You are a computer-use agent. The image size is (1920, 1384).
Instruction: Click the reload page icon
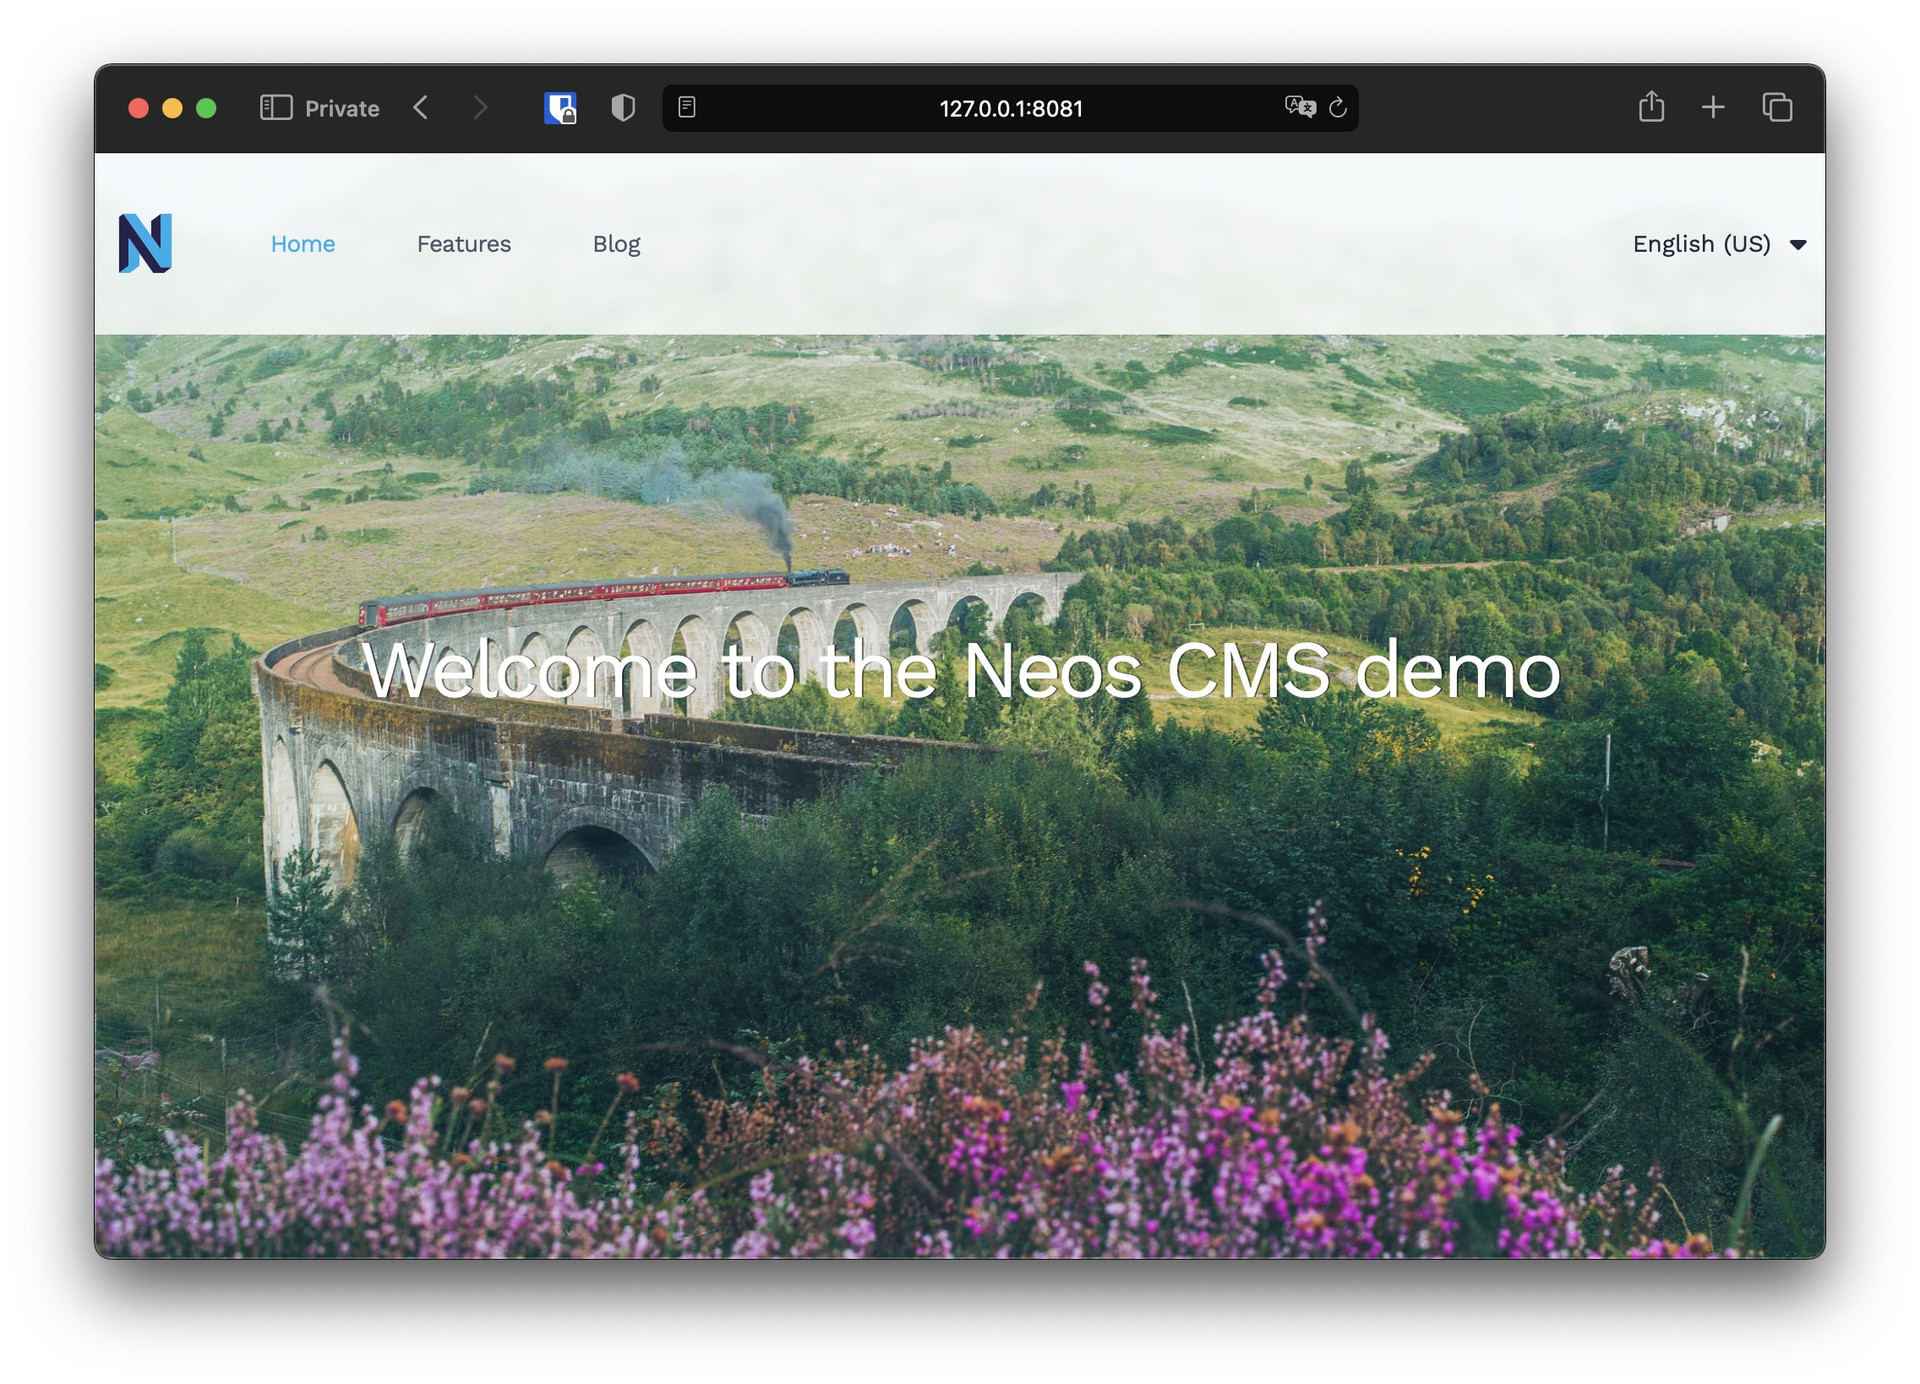tap(1338, 108)
